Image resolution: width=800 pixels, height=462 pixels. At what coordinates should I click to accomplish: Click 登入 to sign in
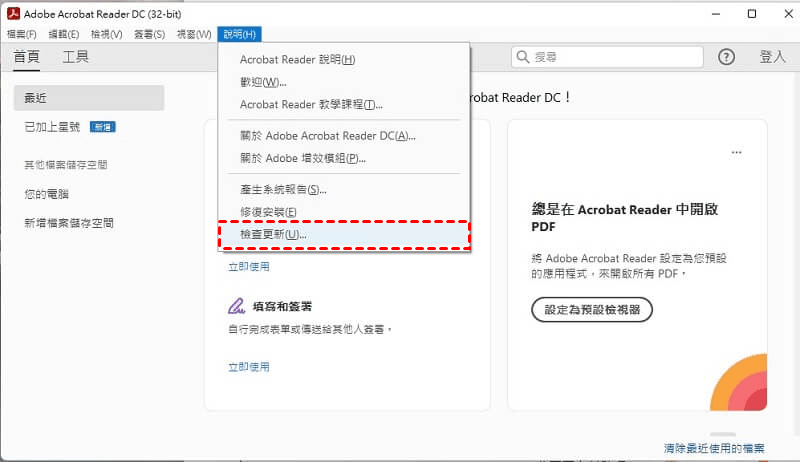[772, 57]
